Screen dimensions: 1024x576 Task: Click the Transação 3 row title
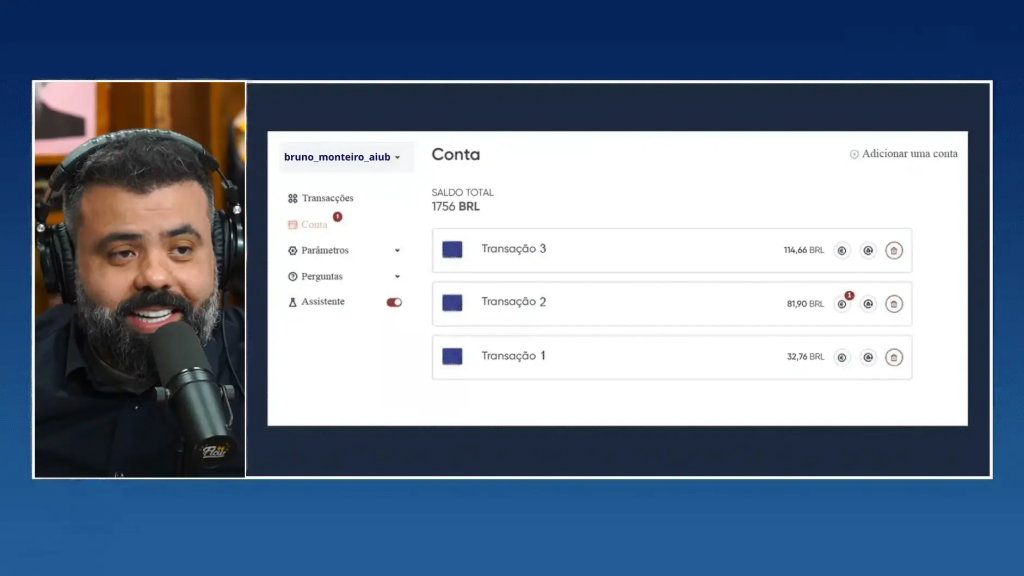coord(513,249)
